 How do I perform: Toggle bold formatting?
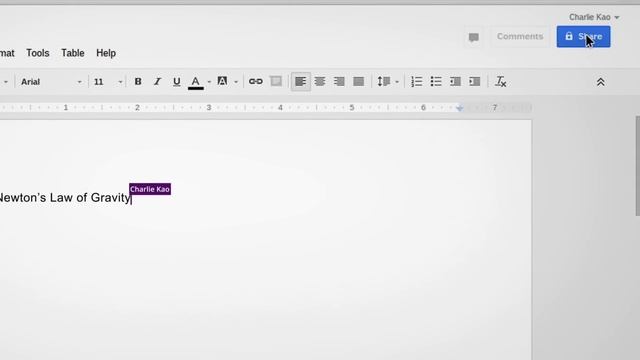(x=138, y=82)
